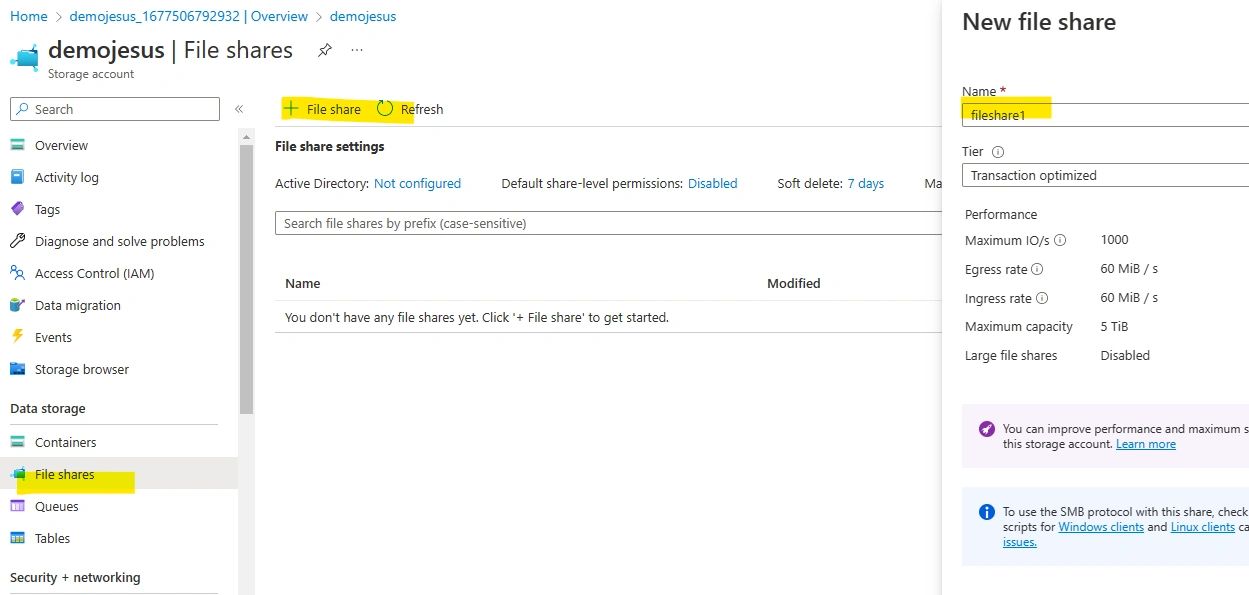Click the Maximum IO/s info icon
1249x595 pixels.
(1060, 240)
